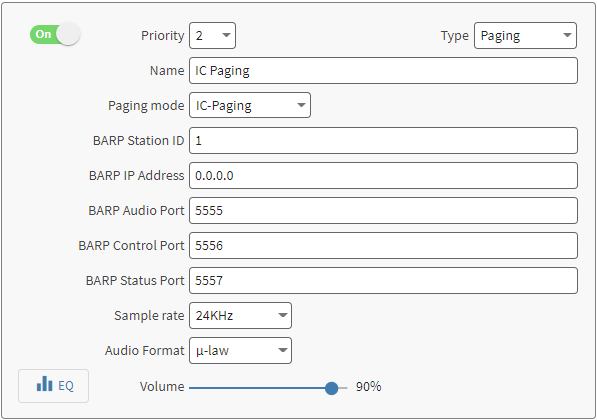The image size is (597, 420).
Task: Turn off the On toggle switch
Action: tap(55, 34)
